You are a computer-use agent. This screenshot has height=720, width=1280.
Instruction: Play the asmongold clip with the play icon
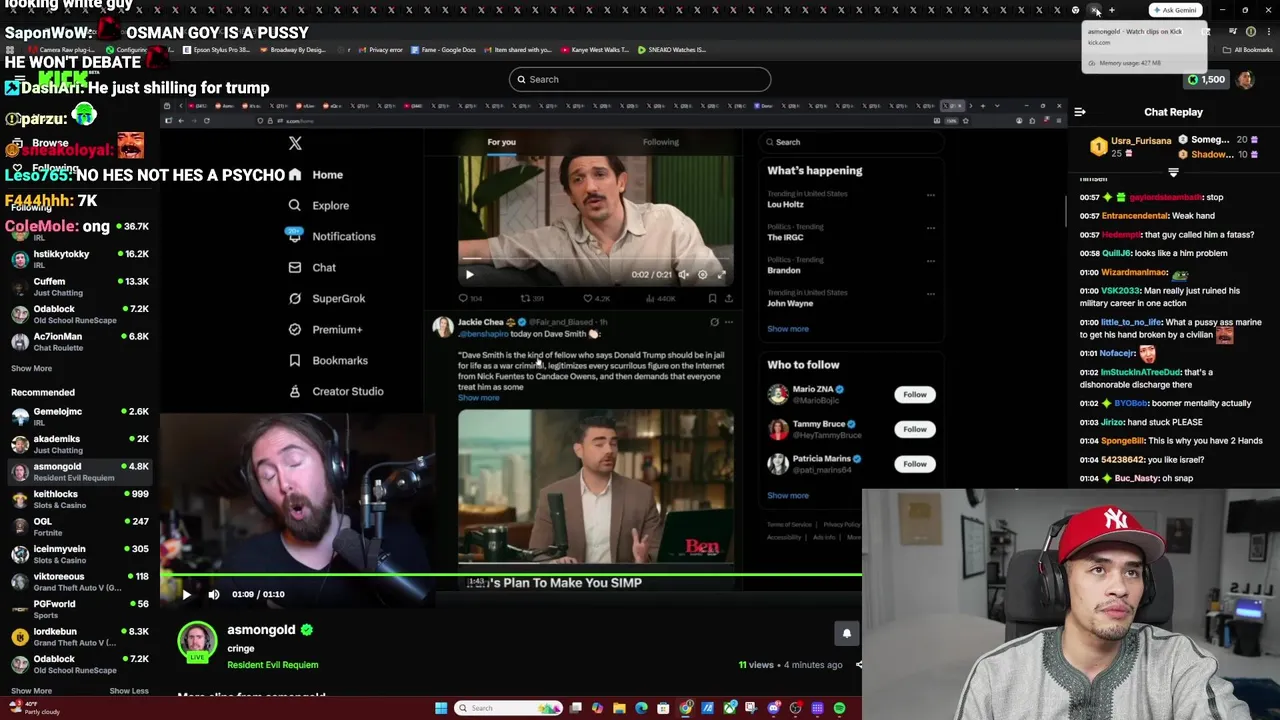click(x=186, y=594)
